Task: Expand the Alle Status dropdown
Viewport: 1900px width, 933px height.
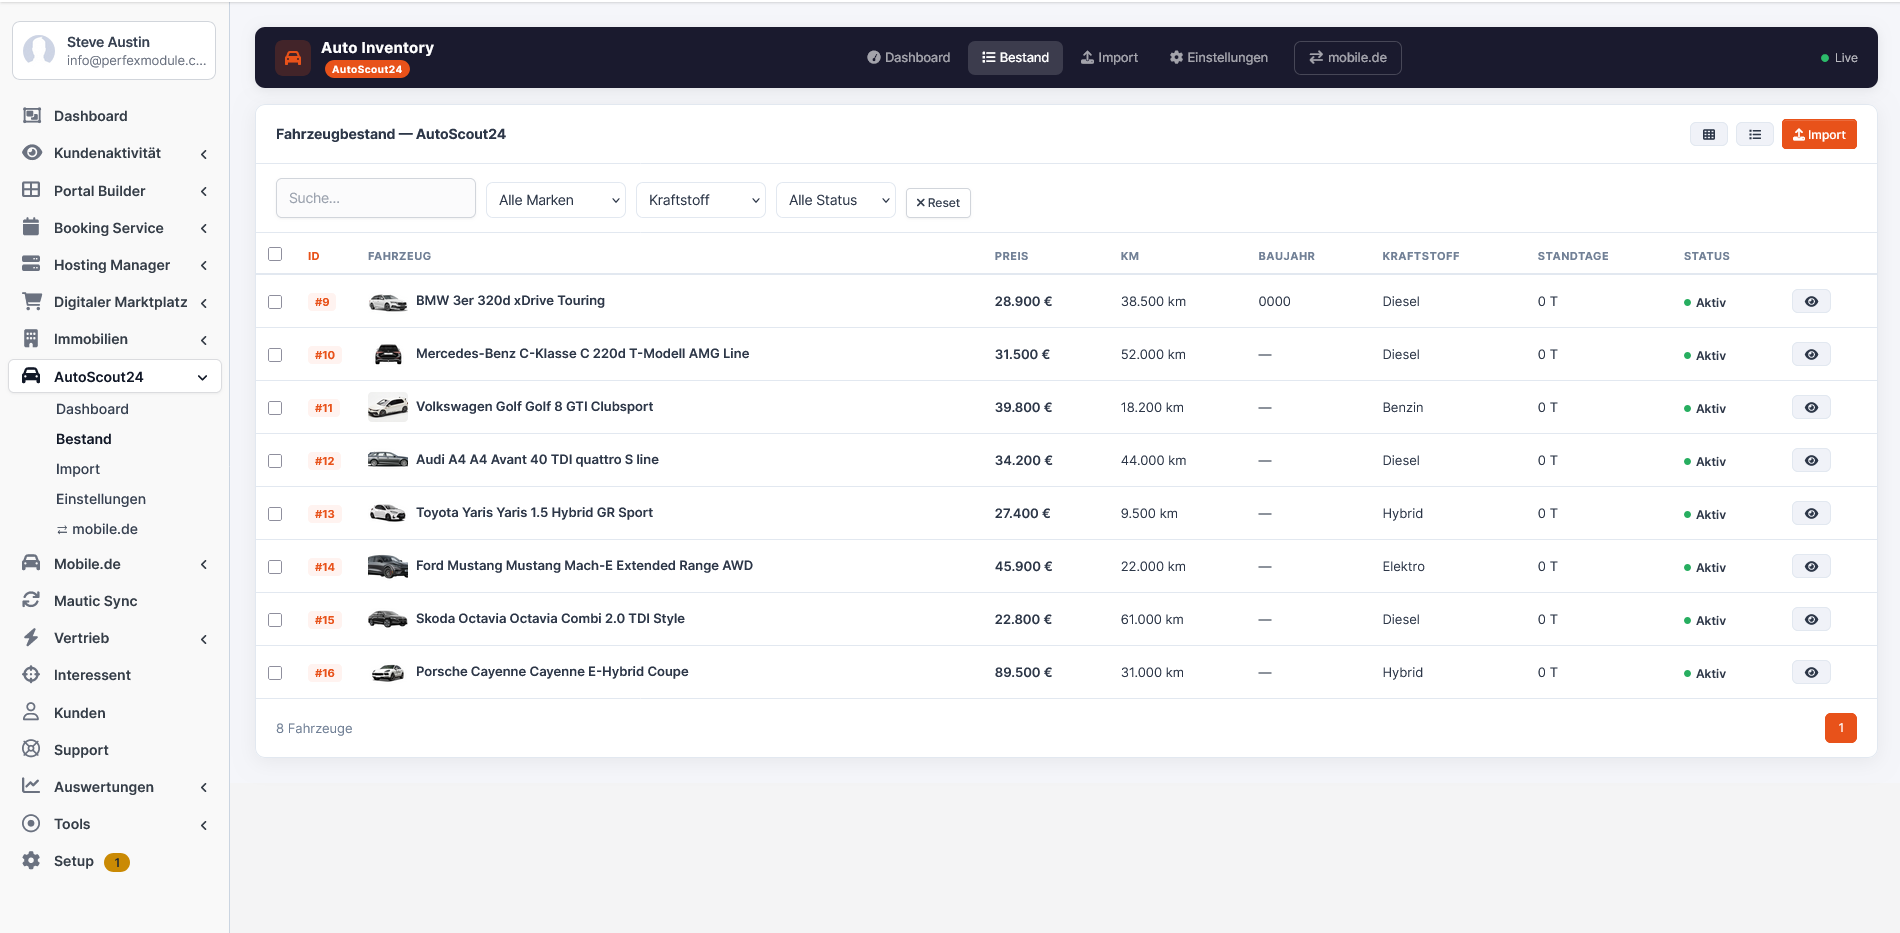Action: (x=835, y=200)
